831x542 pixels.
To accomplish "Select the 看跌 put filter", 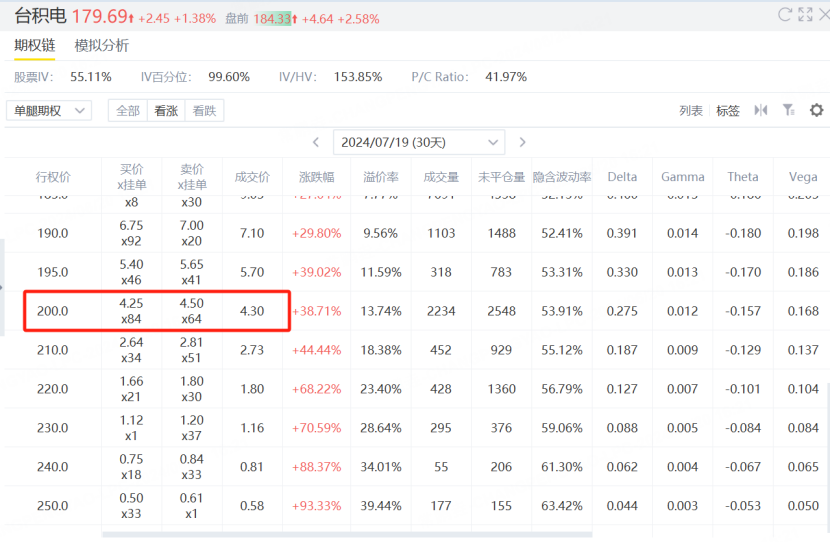I will 204,111.
